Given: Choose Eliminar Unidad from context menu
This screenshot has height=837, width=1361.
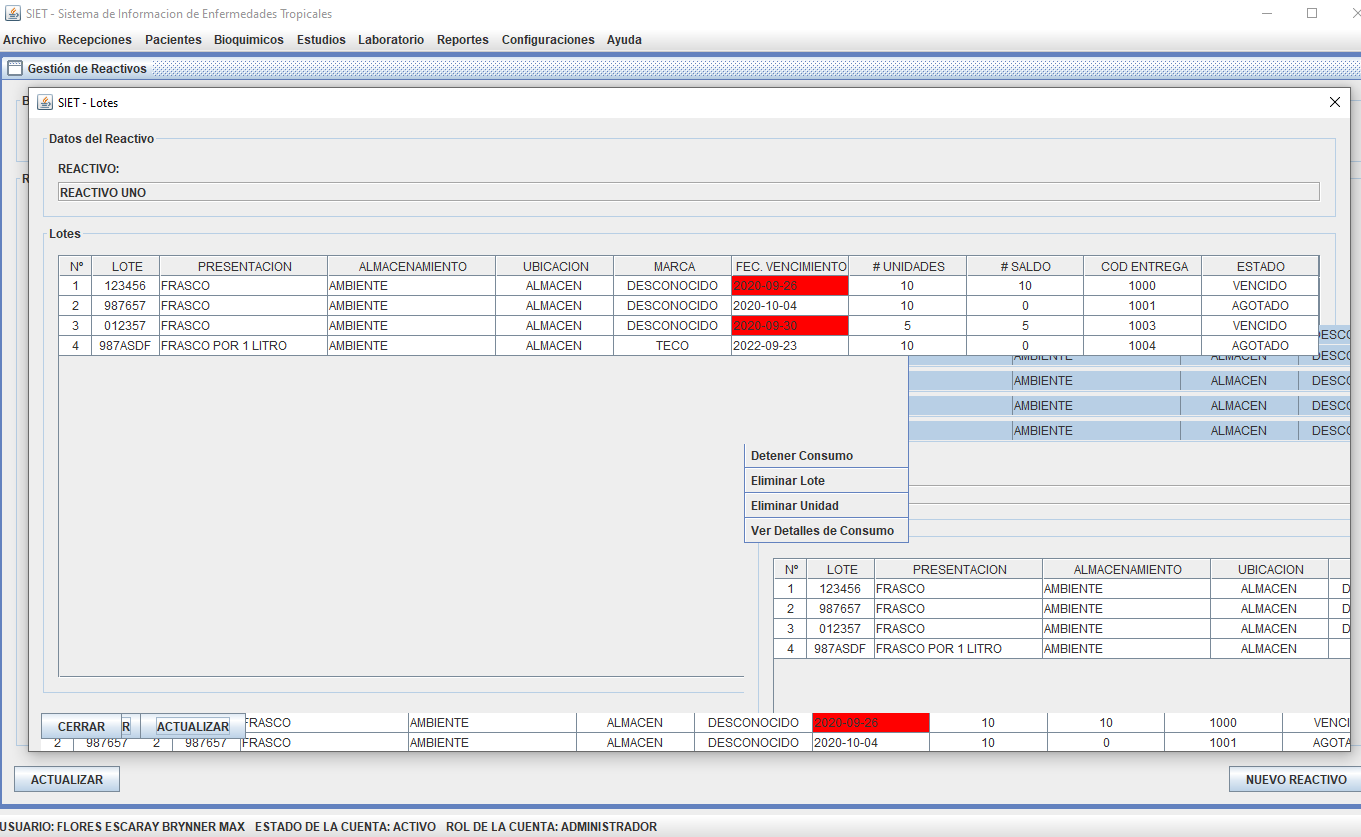Looking at the screenshot, I should [x=826, y=506].
